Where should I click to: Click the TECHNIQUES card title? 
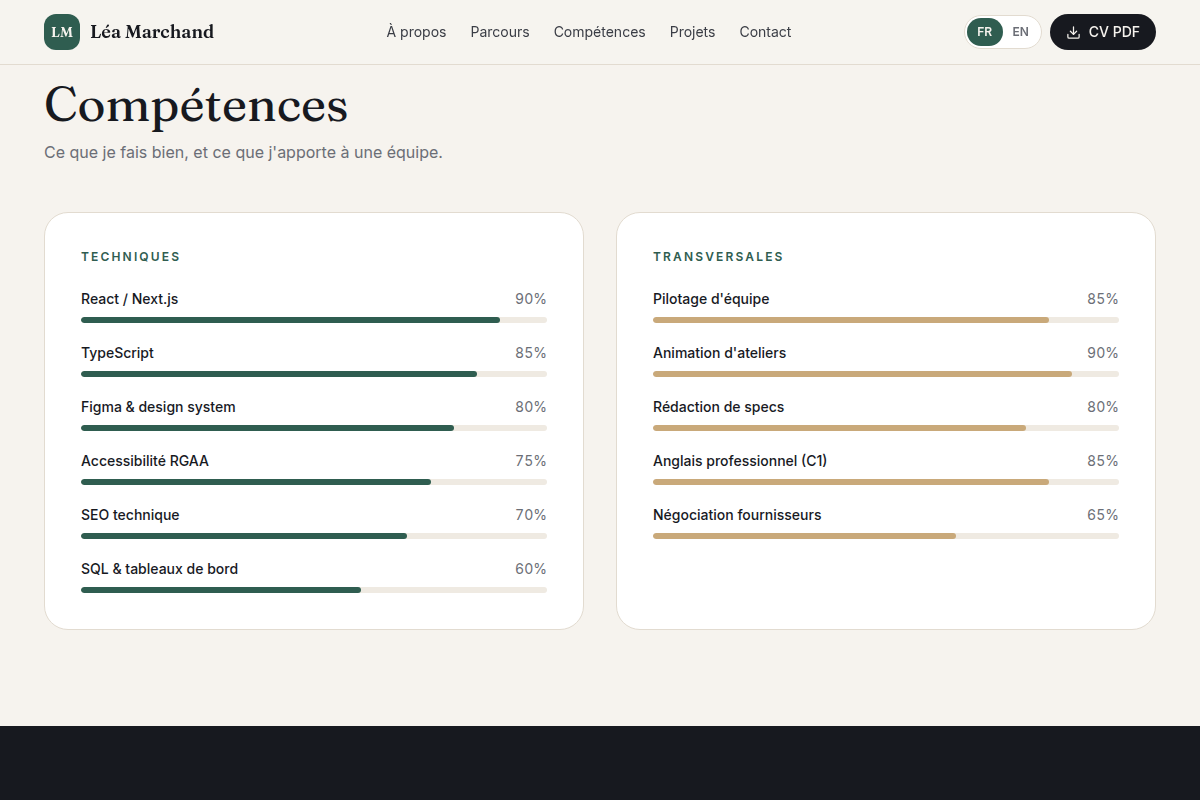tap(131, 257)
